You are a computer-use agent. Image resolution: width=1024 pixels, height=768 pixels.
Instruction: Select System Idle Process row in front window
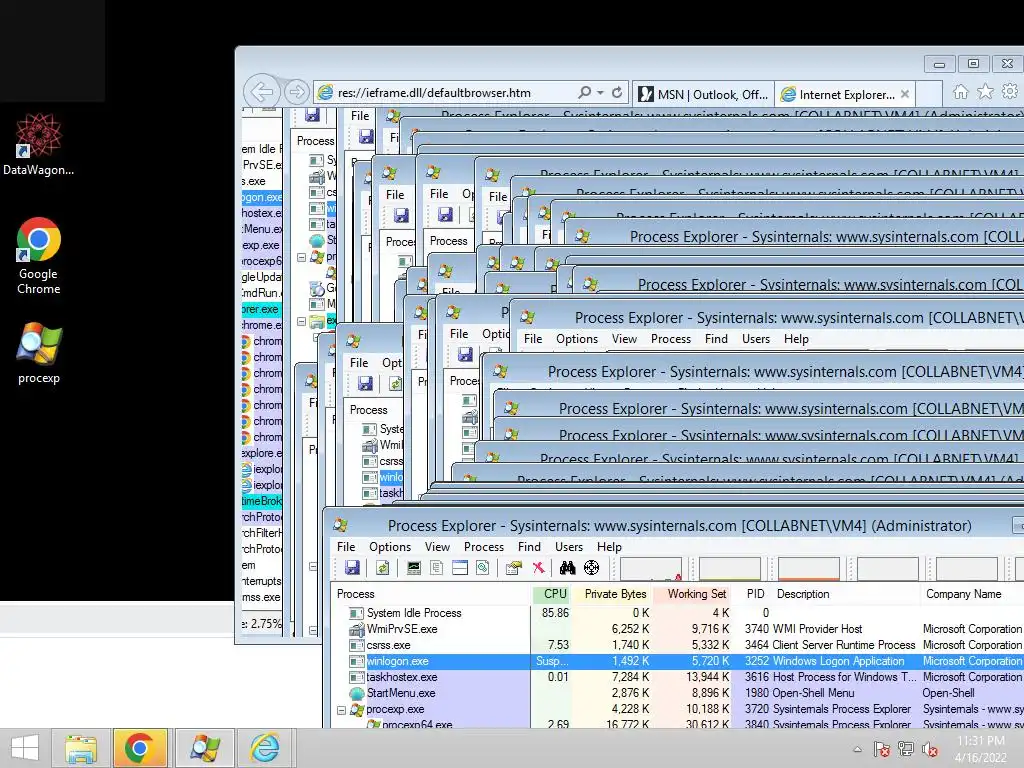(x=677, y=613)
